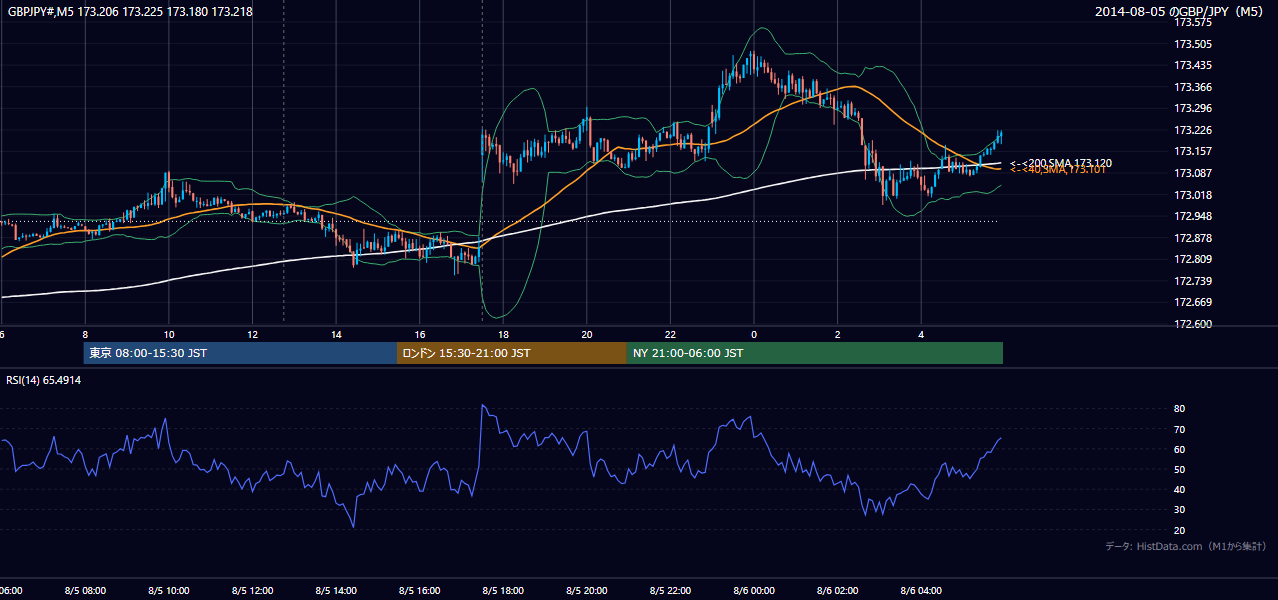Click hour 14 on price chart time axis
The image size is (1278, 600).
(x=336, y=334)
